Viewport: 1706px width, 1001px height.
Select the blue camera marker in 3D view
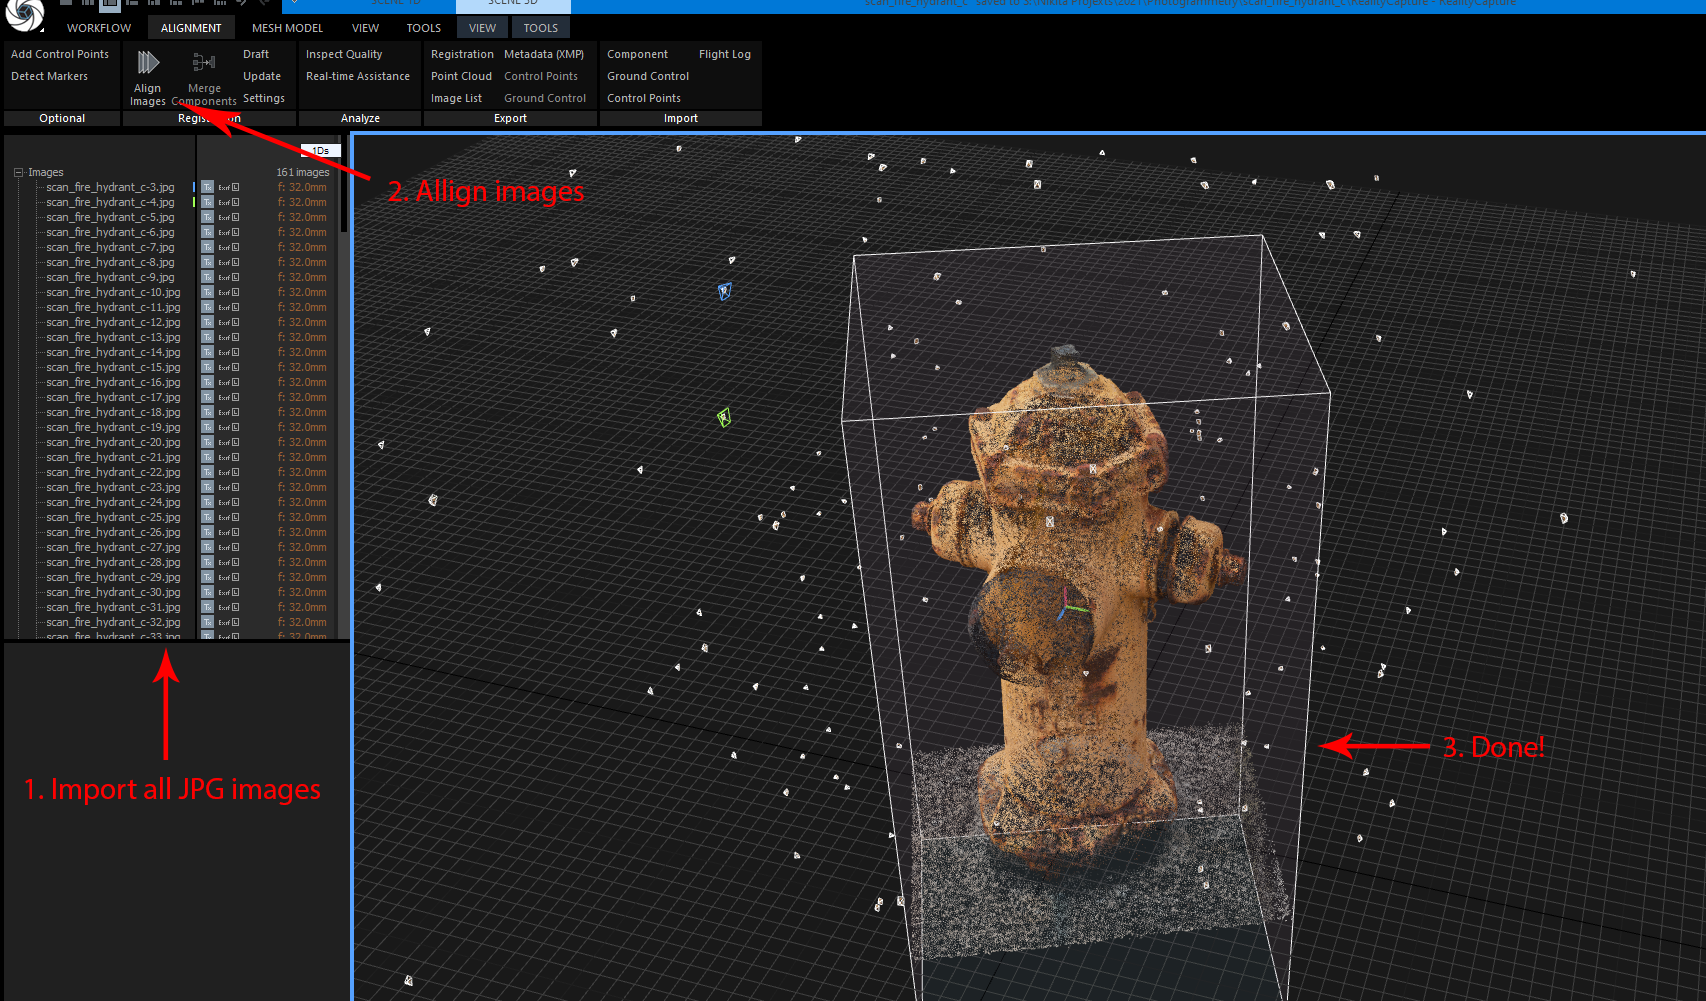724,291
